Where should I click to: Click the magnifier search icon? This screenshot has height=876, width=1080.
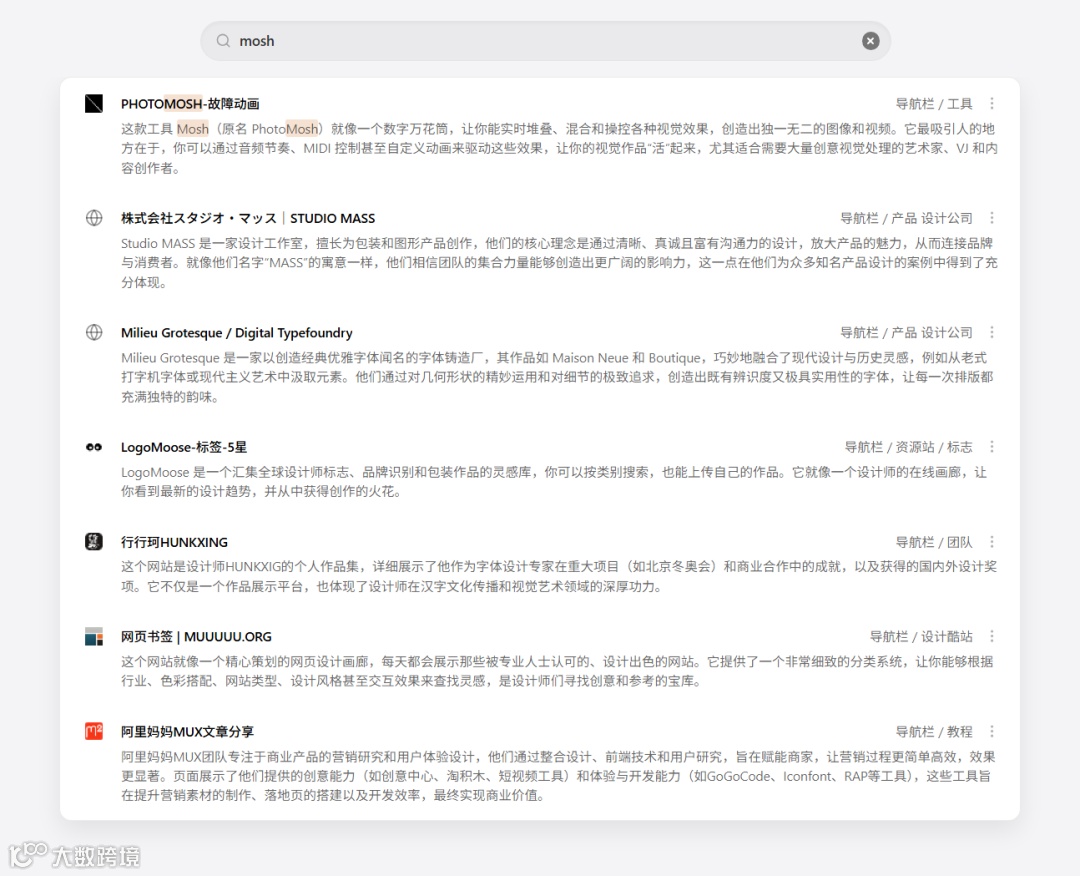coord(223,41)
